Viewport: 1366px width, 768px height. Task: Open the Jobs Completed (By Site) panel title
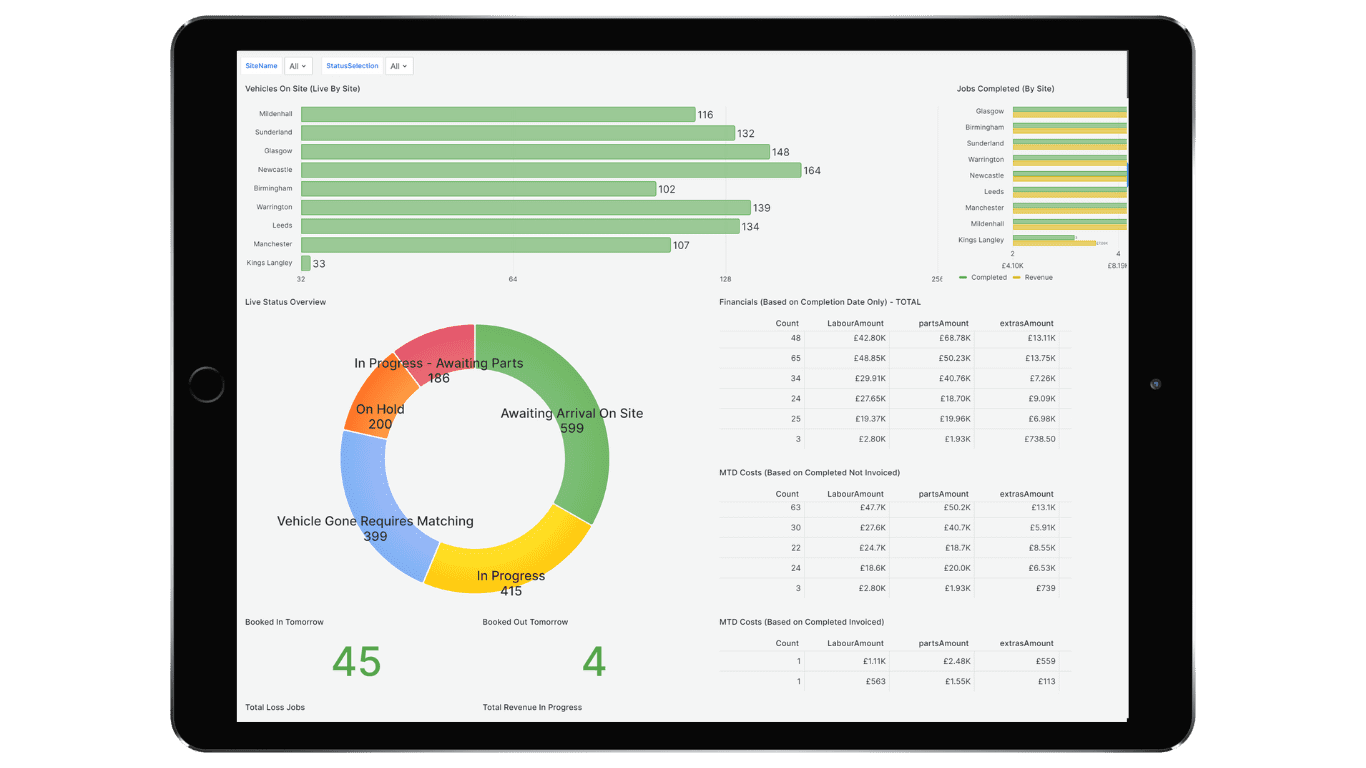pyautogui.click(x=1005, y=89)
